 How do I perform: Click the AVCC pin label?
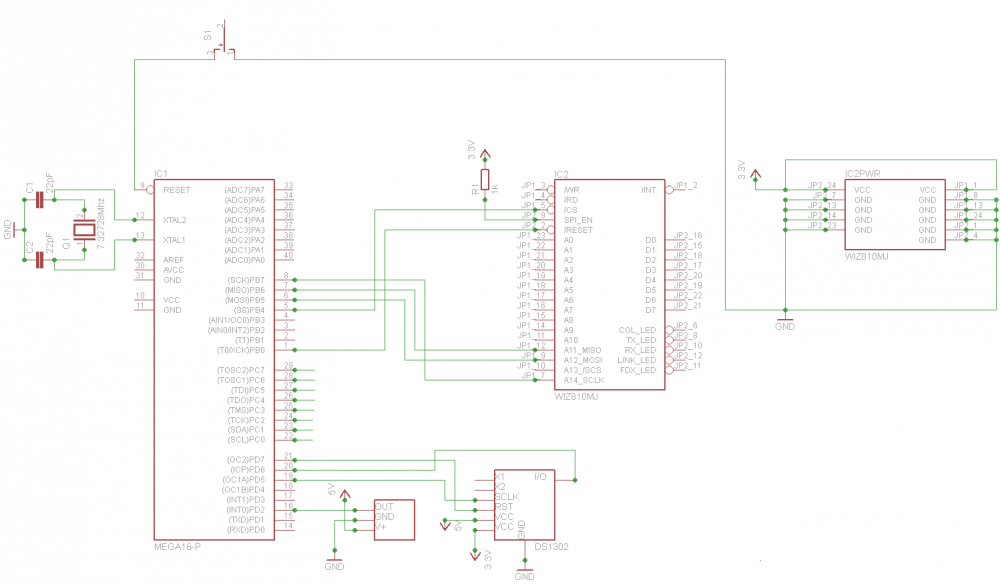[173, 270]
